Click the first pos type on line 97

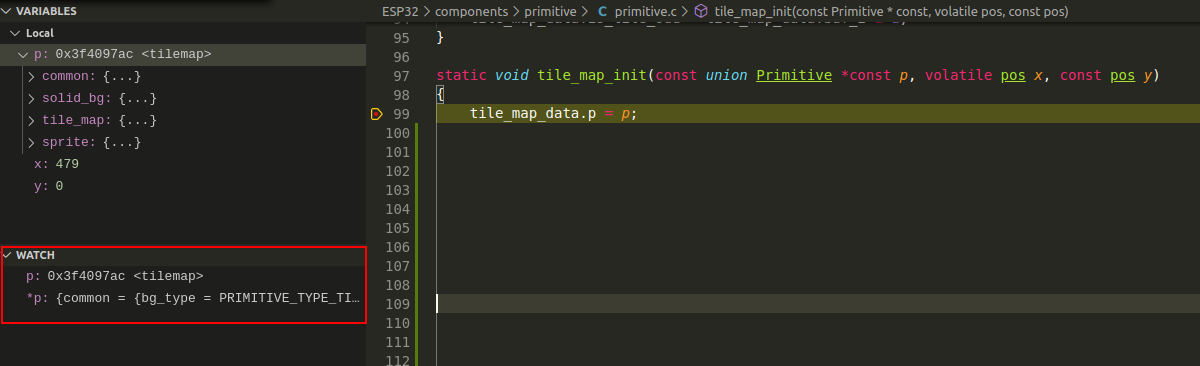coord(1013,76)
